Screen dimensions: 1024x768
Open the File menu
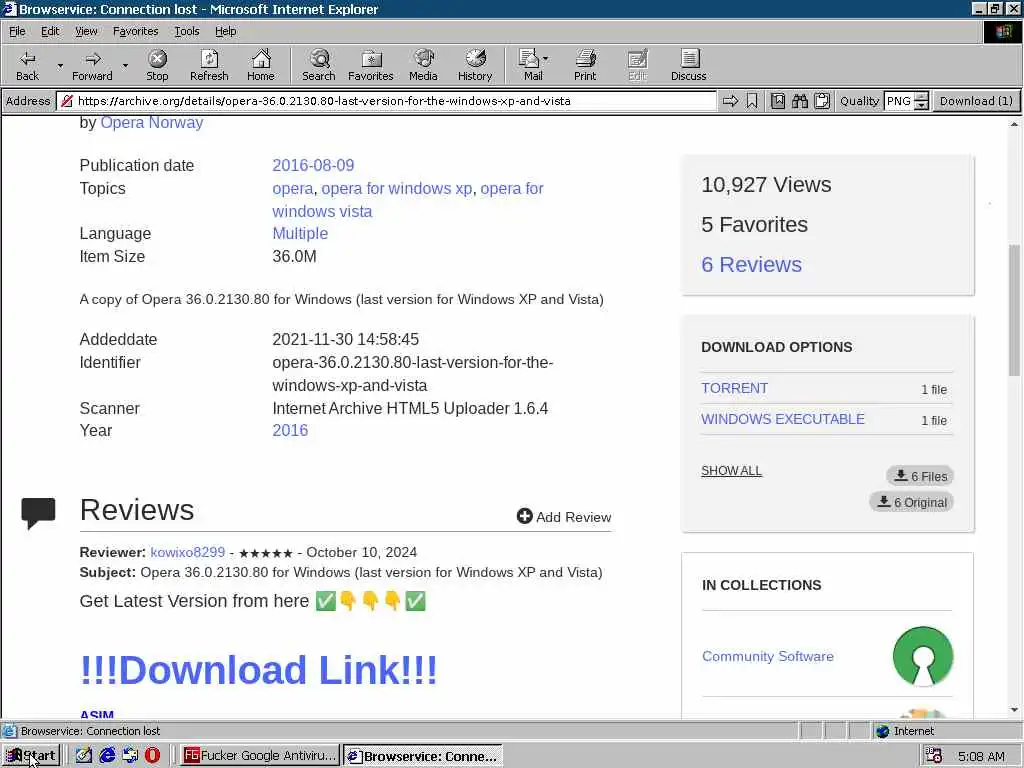[17, 31]
